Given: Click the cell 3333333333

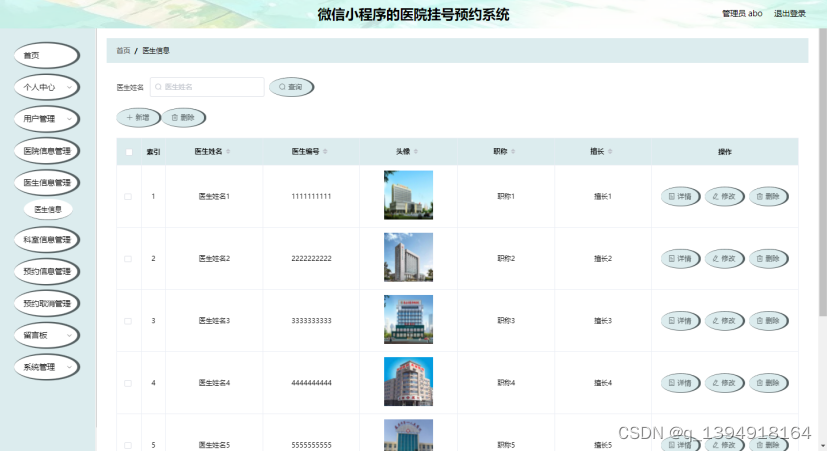Looking at the screenshot, I should coord(311,321).
